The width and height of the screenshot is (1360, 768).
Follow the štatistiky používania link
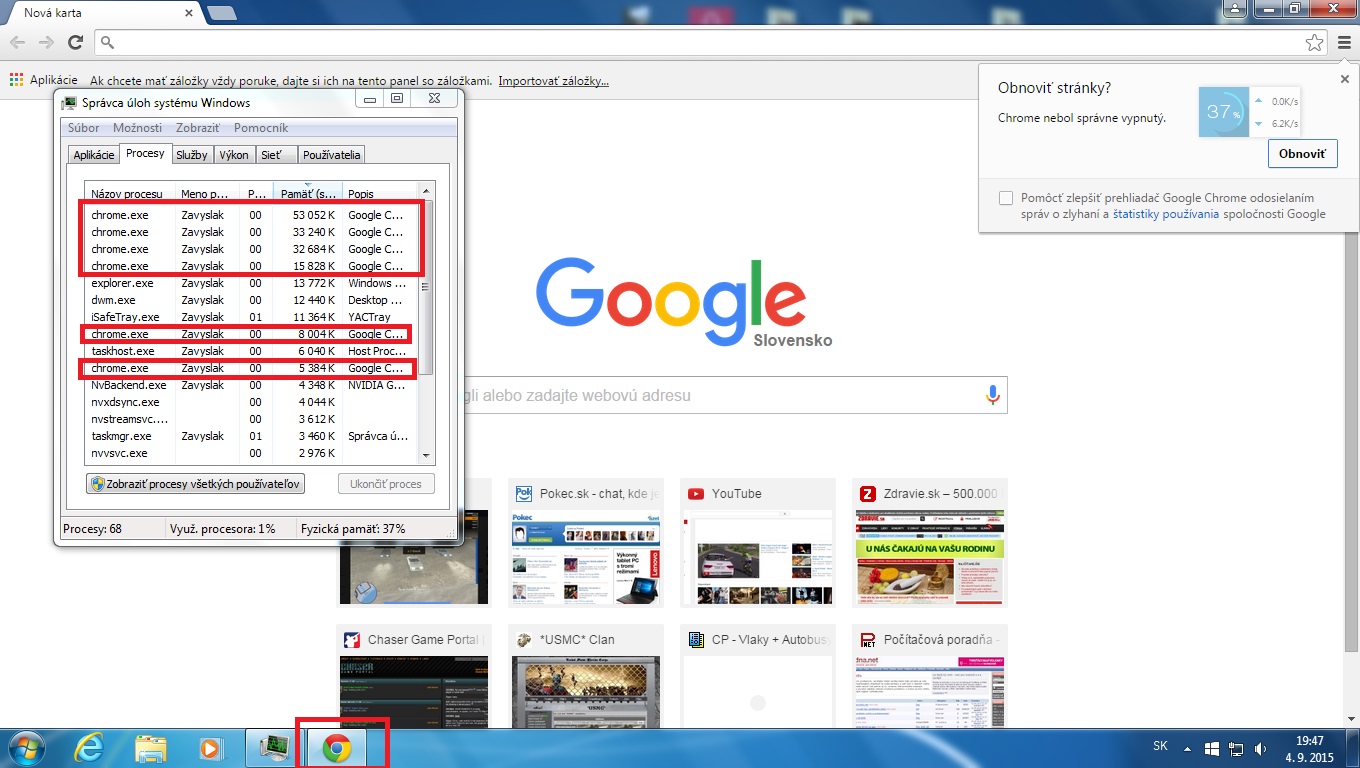(1166, 213)
